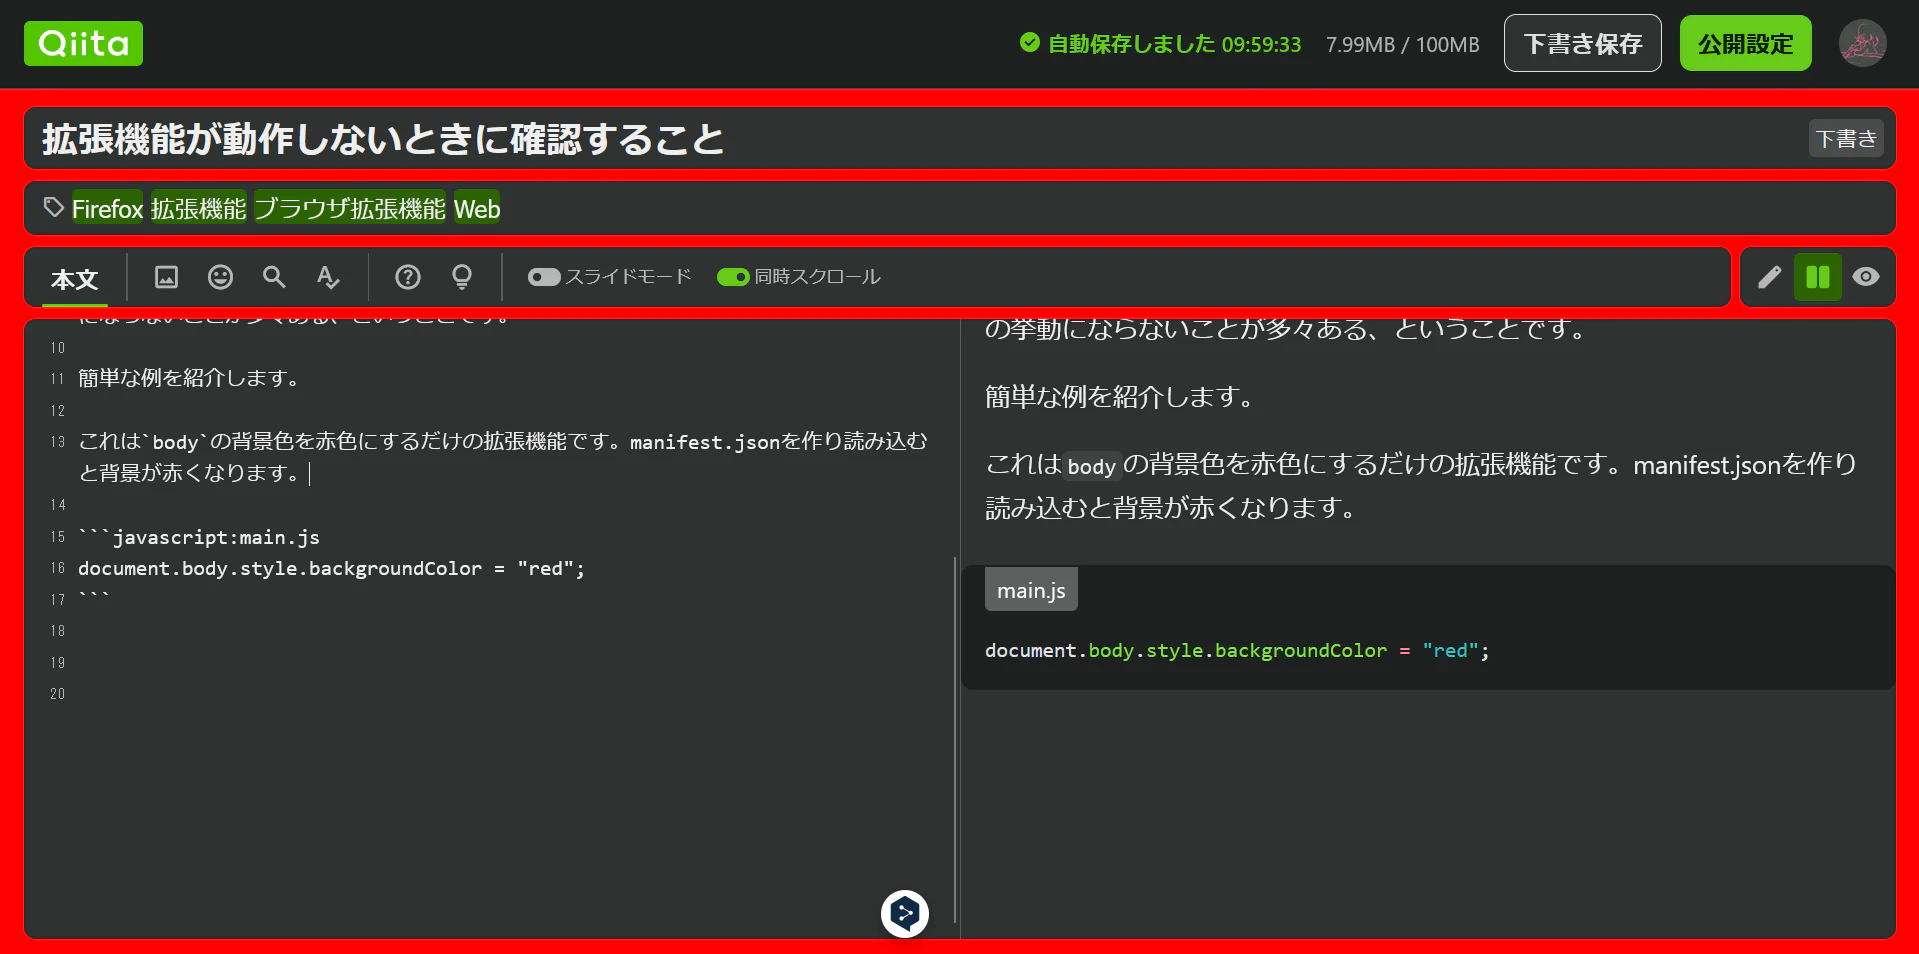
Task: Click editor line 13 text
Action: (x=503, y=457)
